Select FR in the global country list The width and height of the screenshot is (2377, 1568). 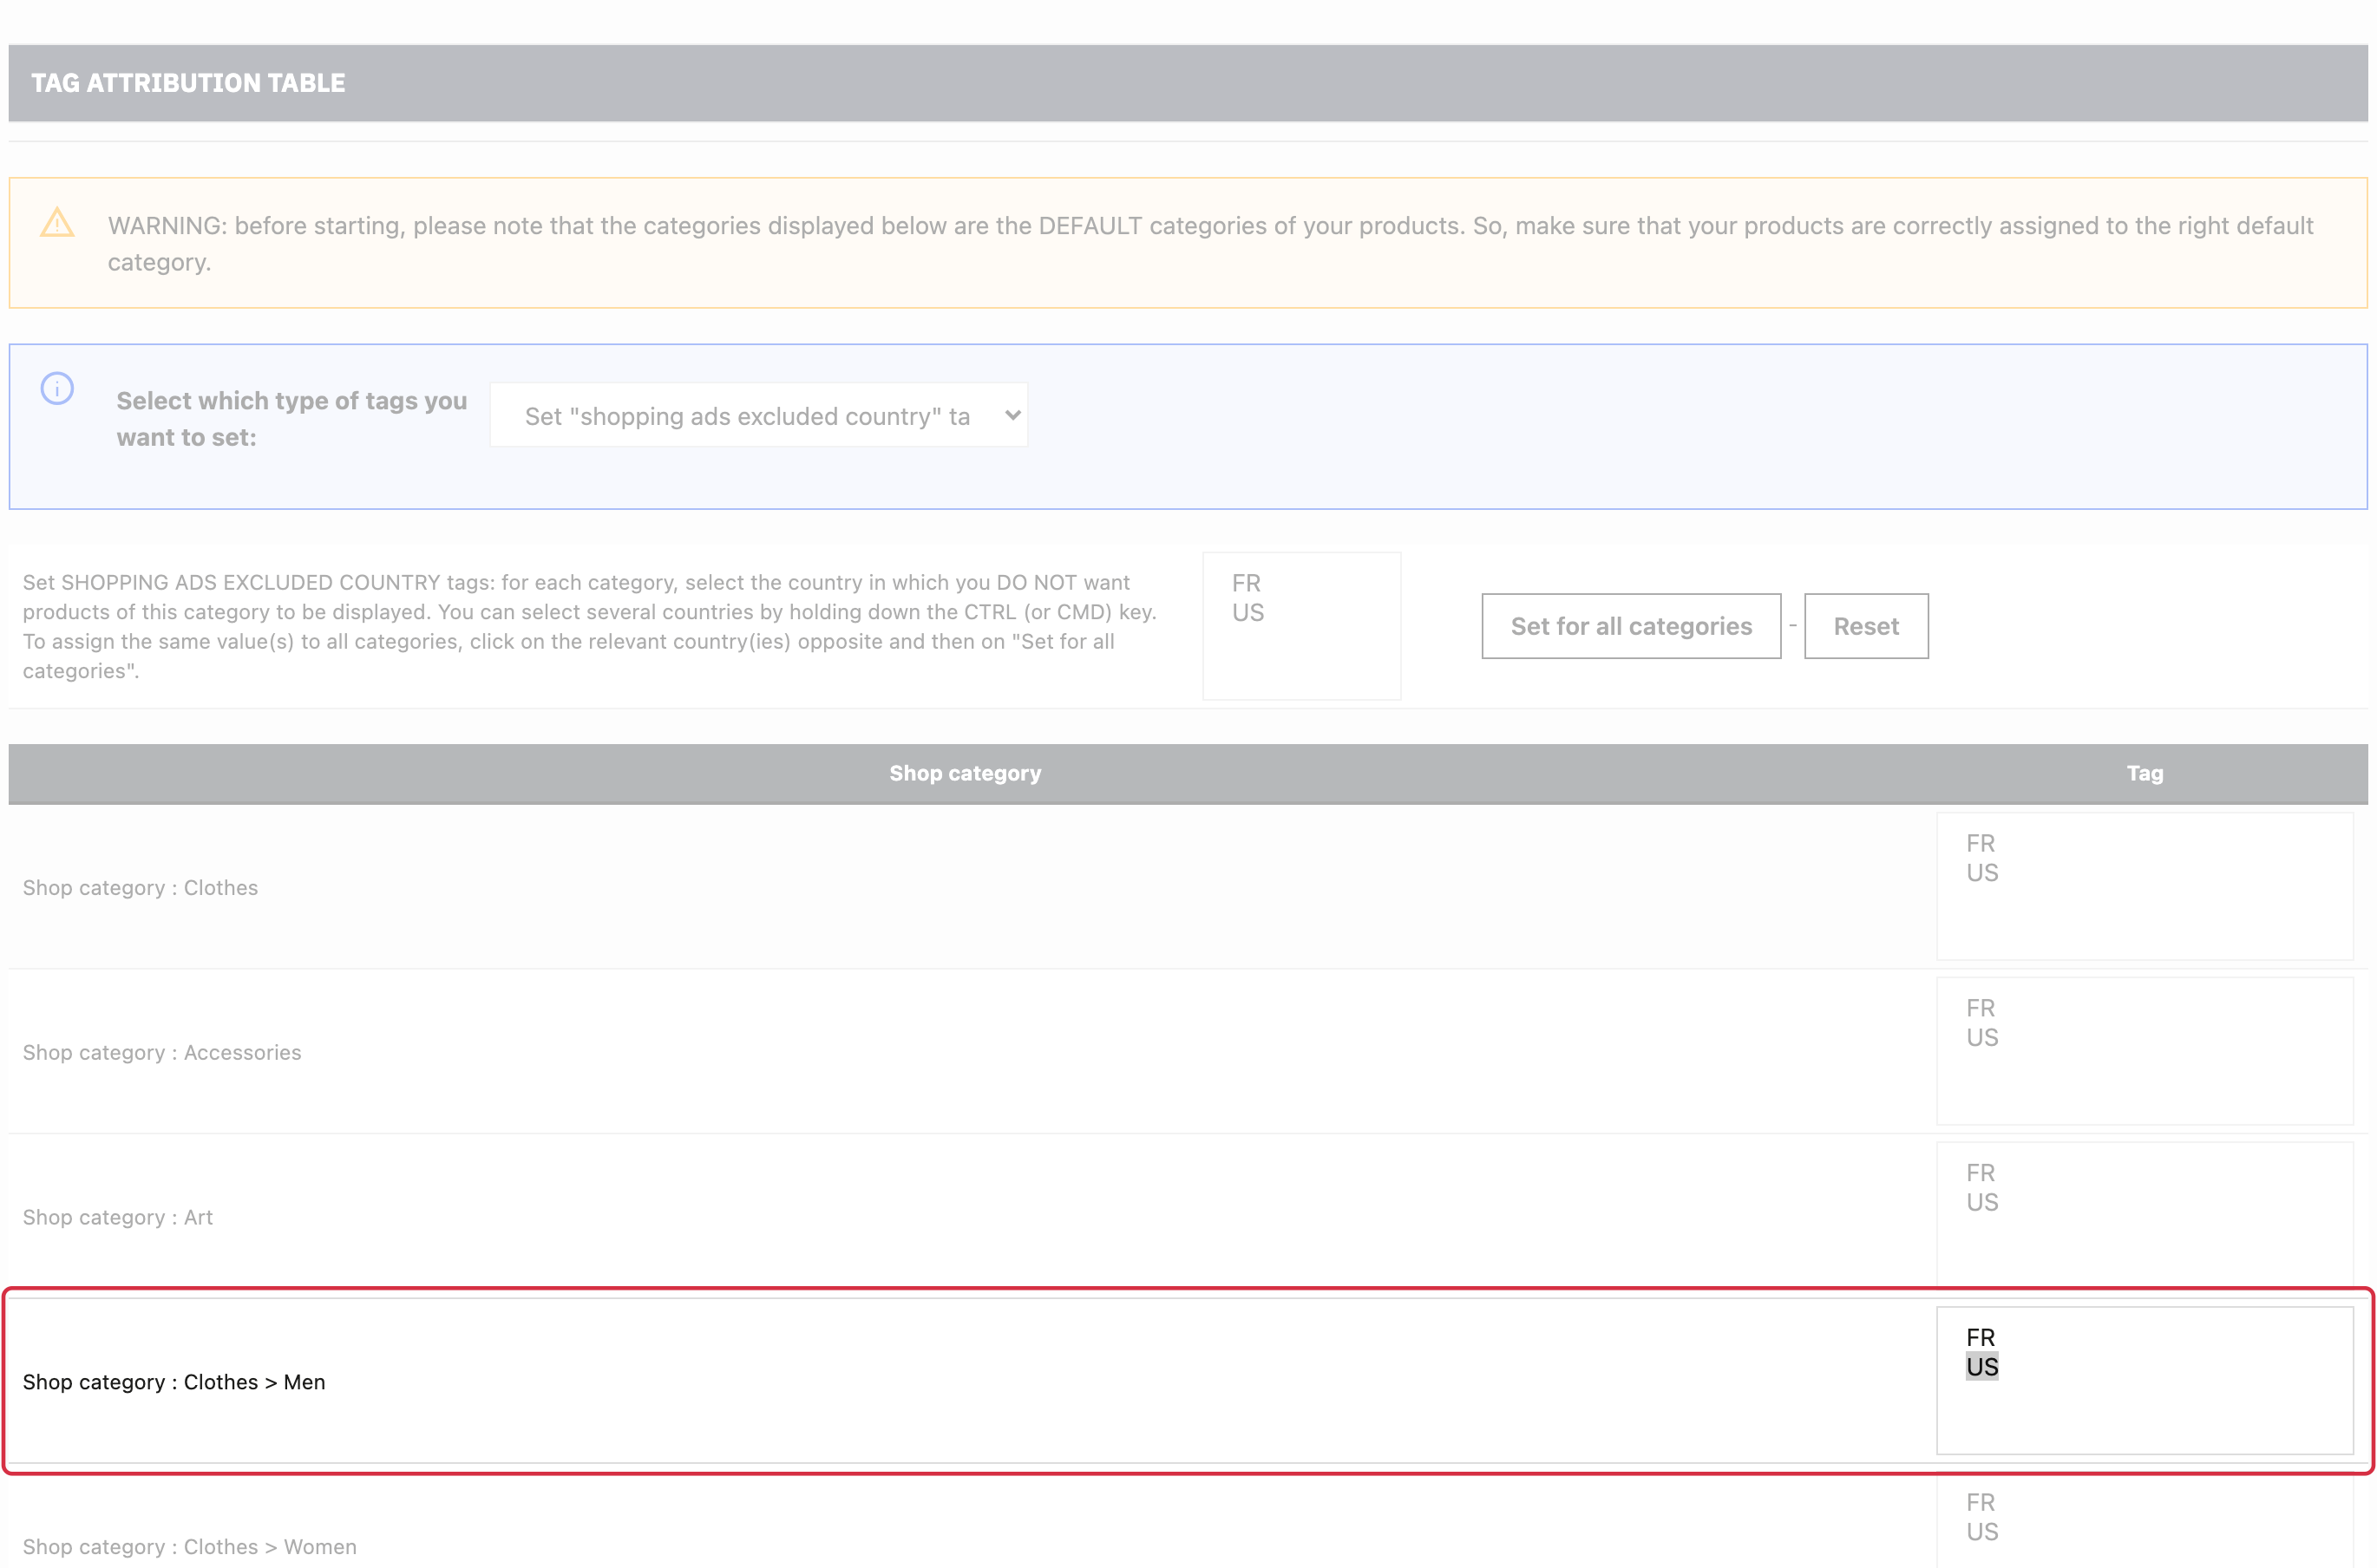coord(1246,583)
